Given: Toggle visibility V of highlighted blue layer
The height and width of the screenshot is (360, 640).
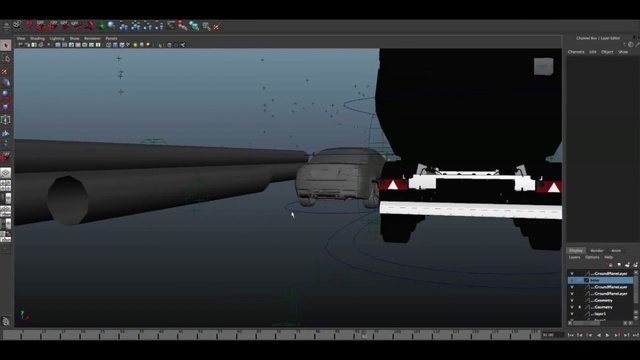Looking at the screenshot, I should point(572,280).
